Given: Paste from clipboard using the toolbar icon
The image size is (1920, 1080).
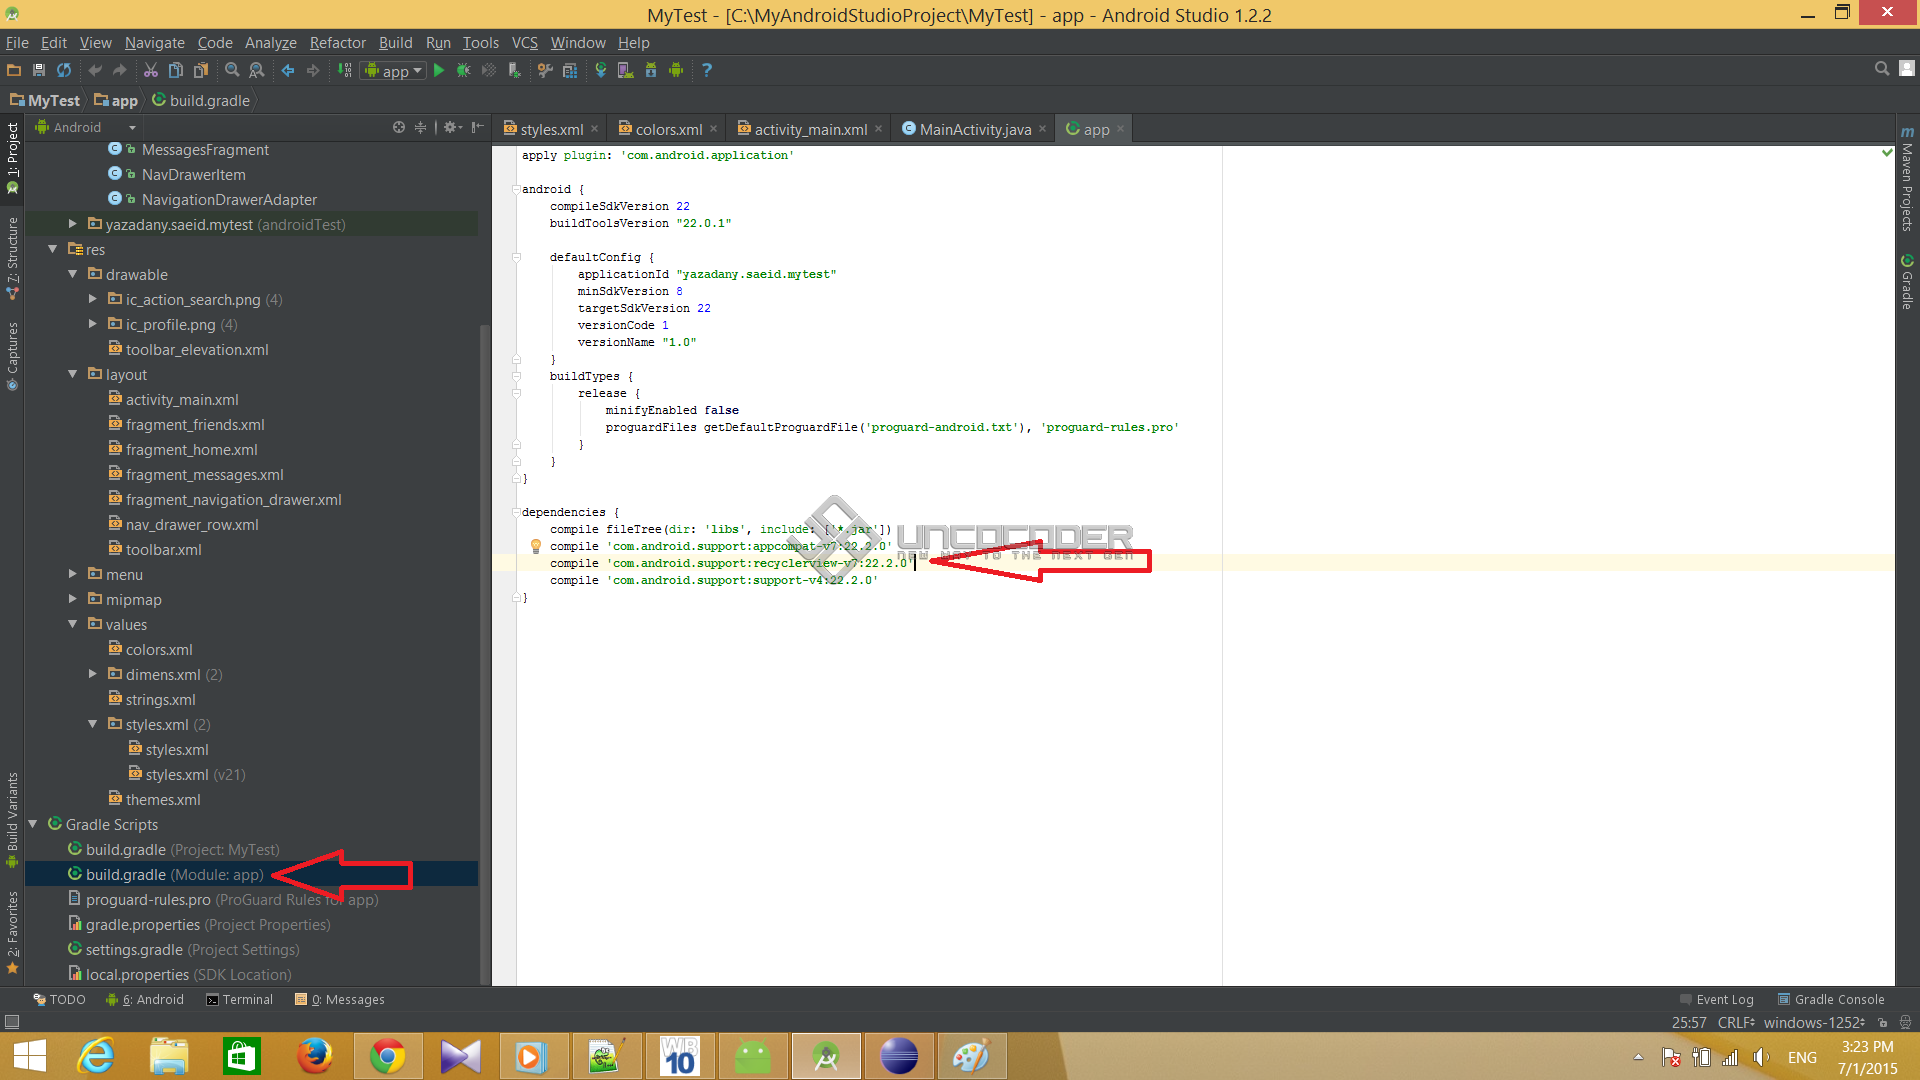Looking at the screenshot, I should (201, 70).
